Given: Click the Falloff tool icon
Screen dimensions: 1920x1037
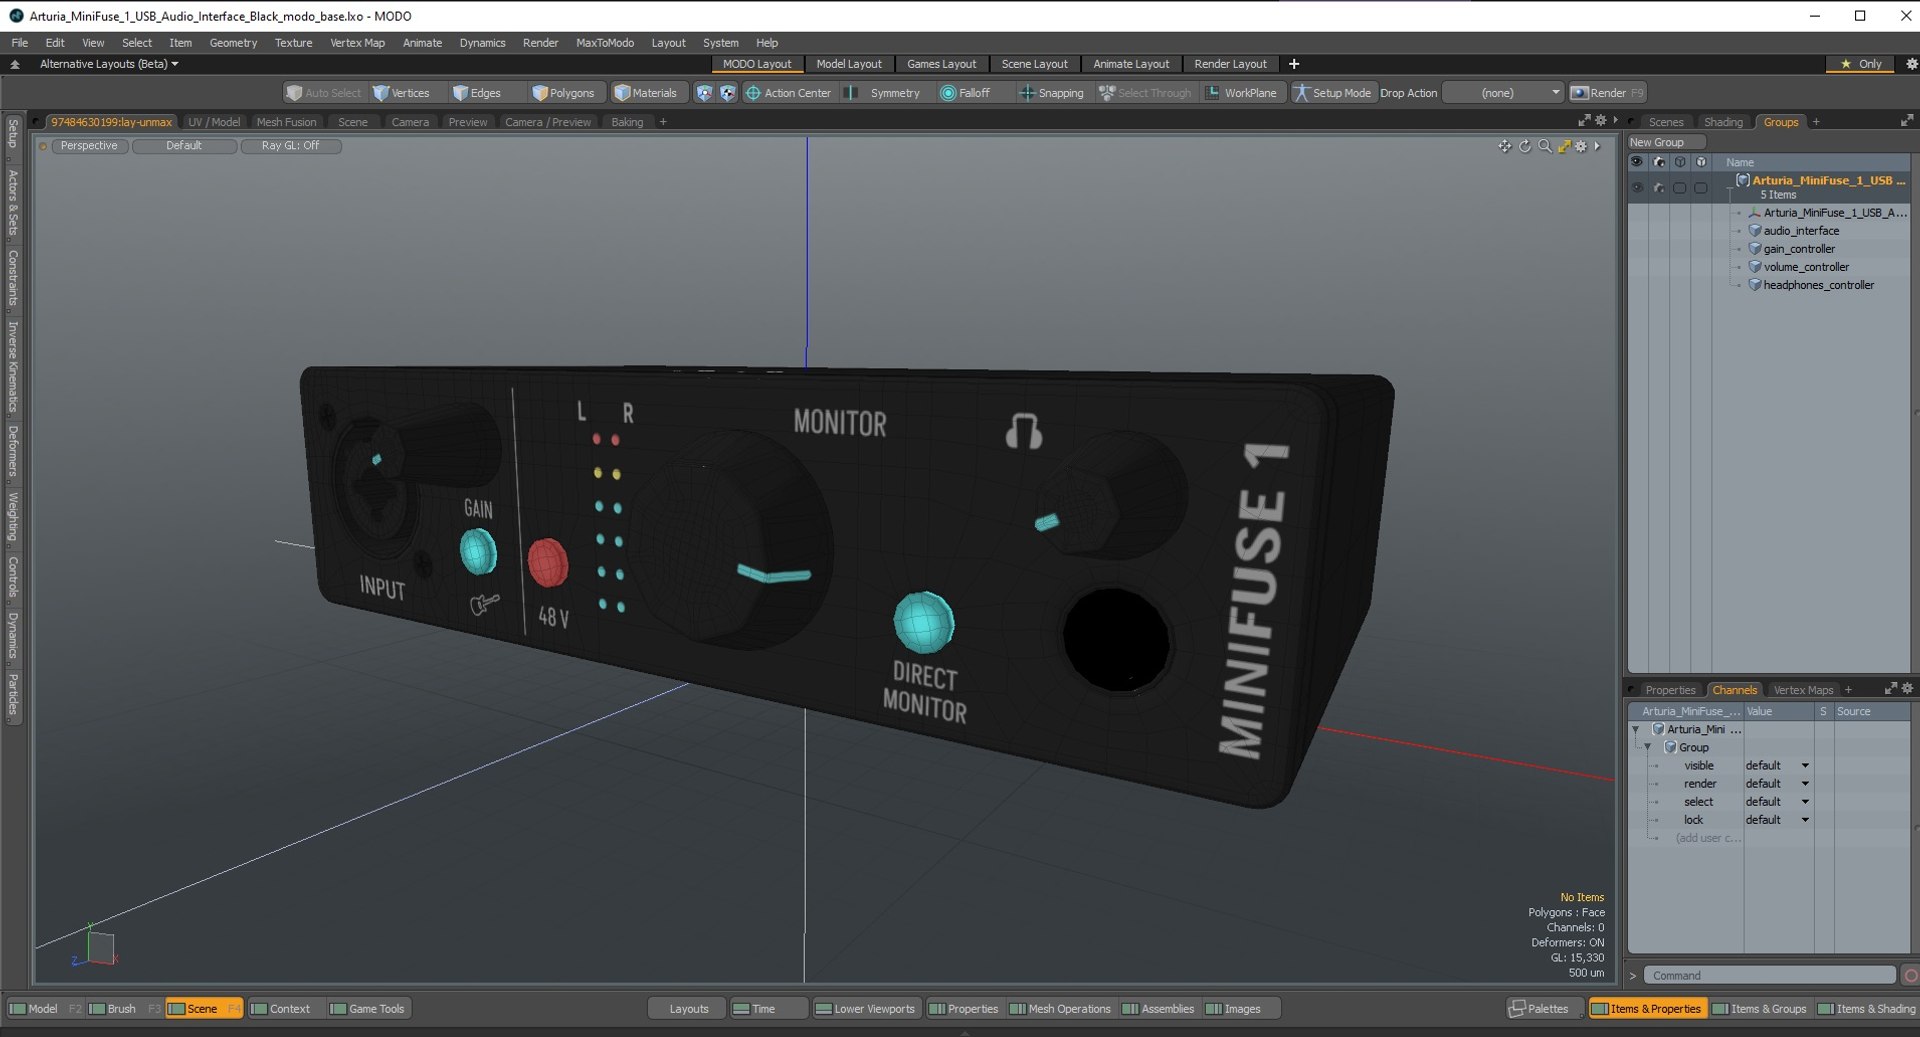Looking at the screenshot, I should pyautogui.click(x=948, y=93).
